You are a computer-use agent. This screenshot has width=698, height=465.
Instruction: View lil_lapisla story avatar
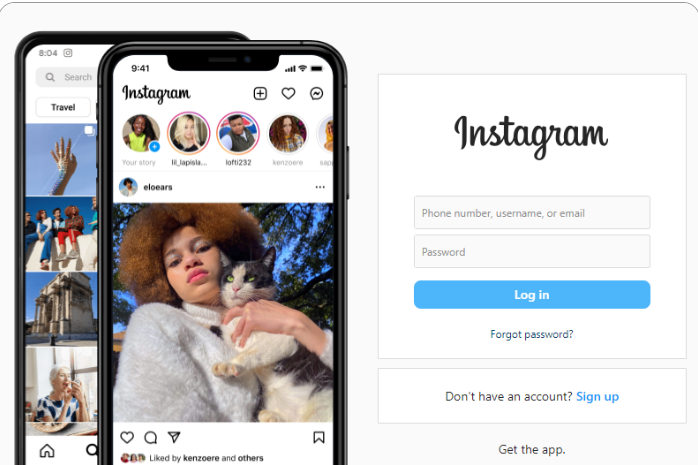click(188, 133)
